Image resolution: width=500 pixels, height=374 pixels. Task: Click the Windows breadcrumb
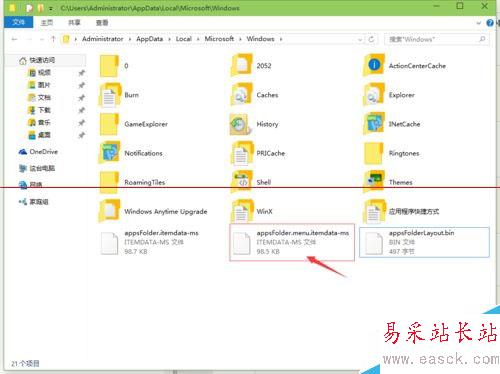(x=260, y=39)
